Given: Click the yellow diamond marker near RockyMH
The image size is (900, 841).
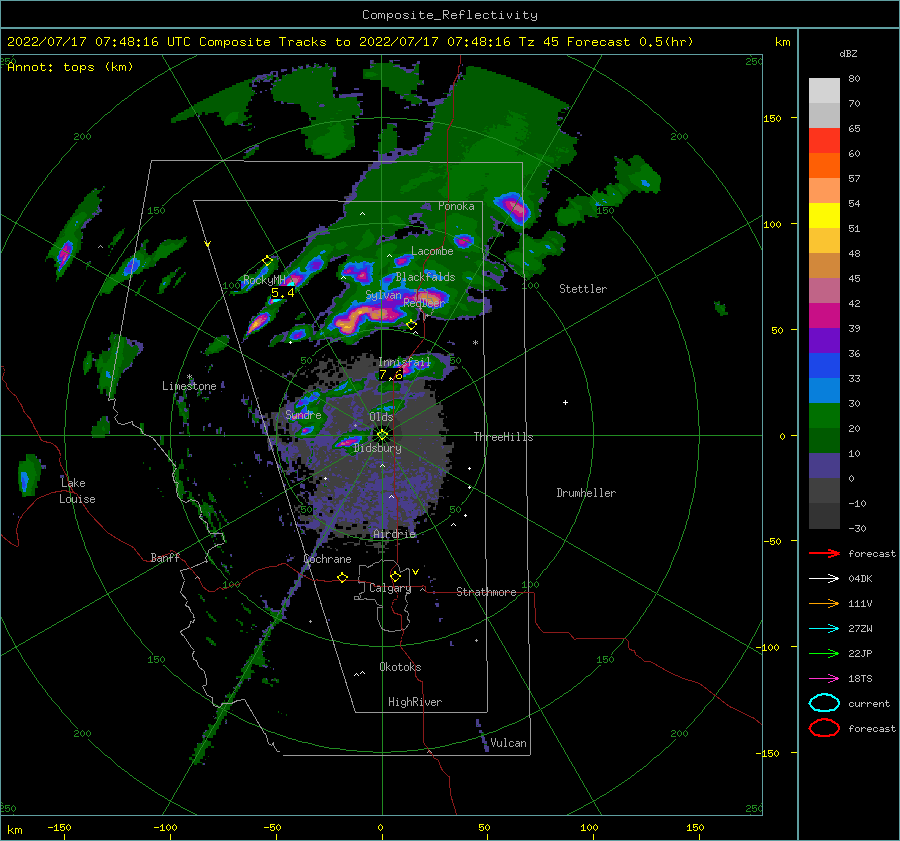Looking at the screenshot, I should click(x=267, y=261).
